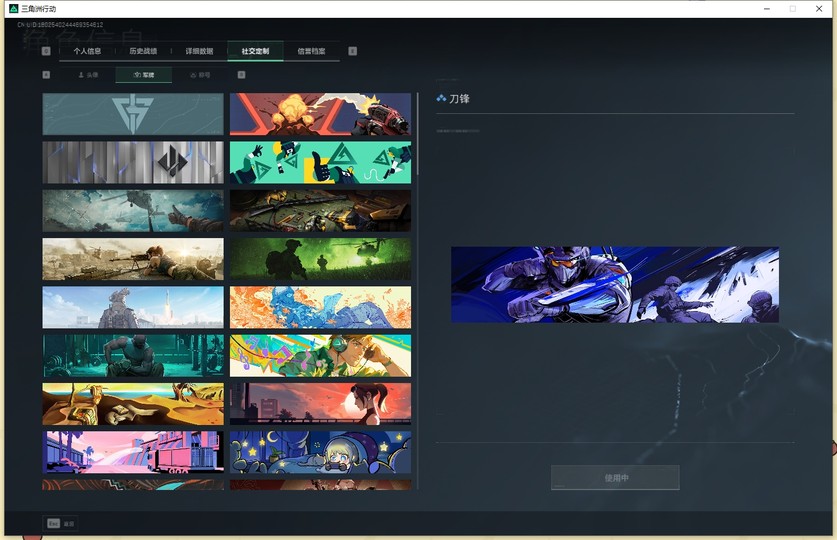
Task: Select the girl with headphones banner
Action: pyautogui.click(x=320, y=355)
